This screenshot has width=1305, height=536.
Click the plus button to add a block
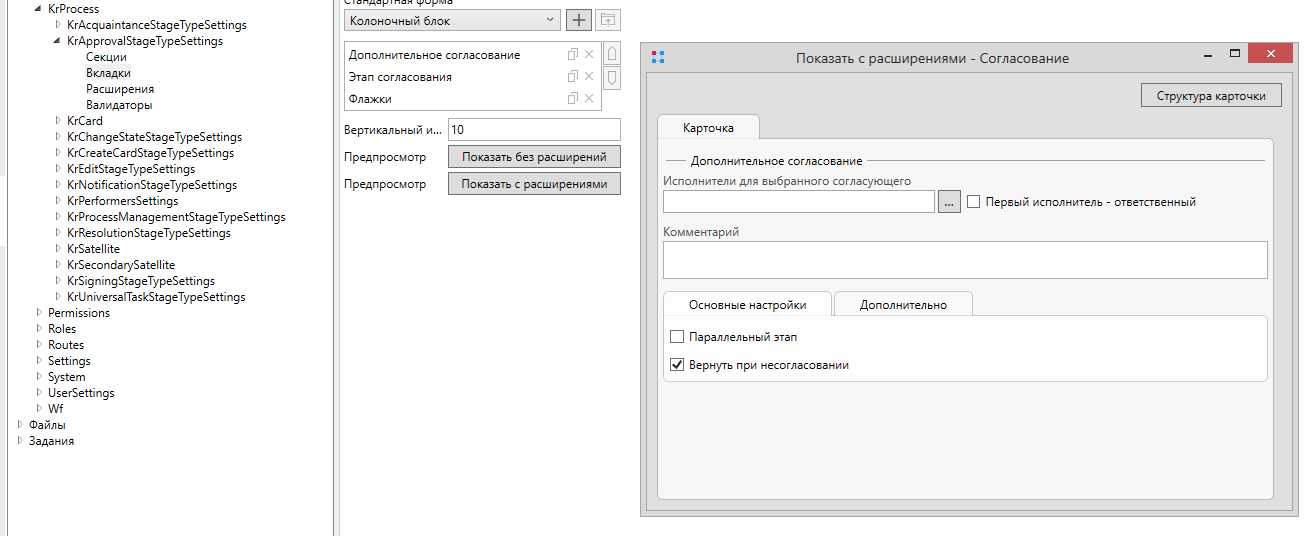pos(579,19)
